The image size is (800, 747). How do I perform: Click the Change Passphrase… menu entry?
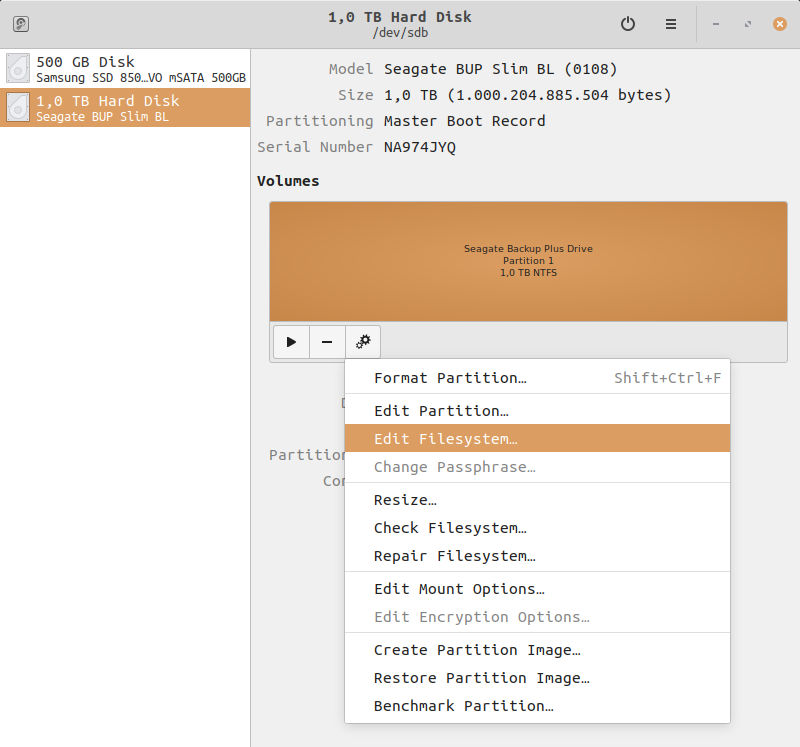click(x=537, y=467)
